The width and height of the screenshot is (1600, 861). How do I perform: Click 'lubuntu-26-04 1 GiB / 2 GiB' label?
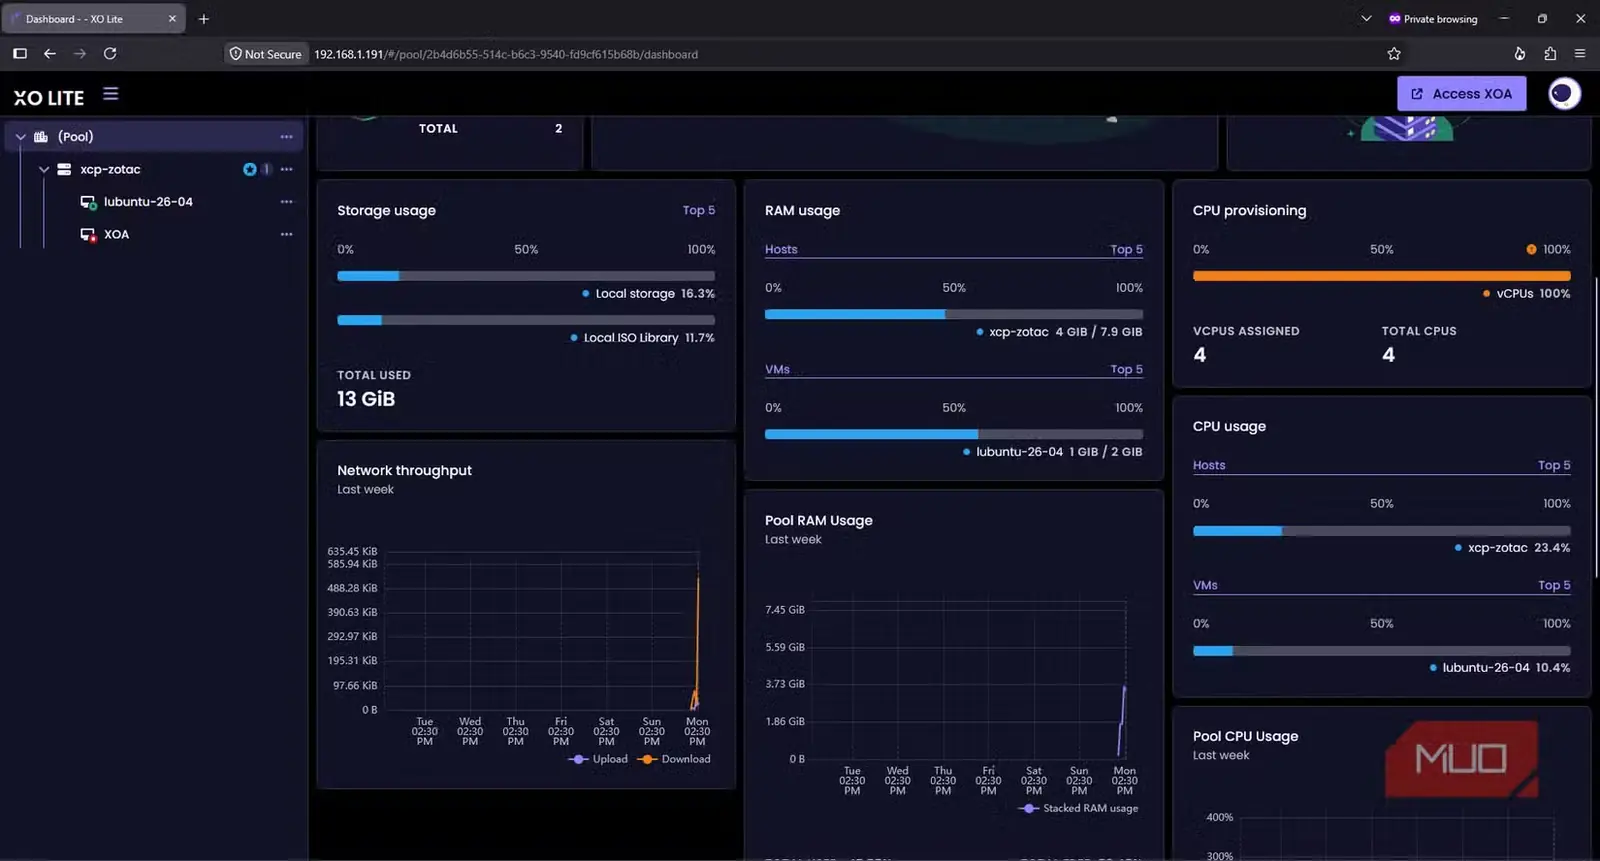1052,452
